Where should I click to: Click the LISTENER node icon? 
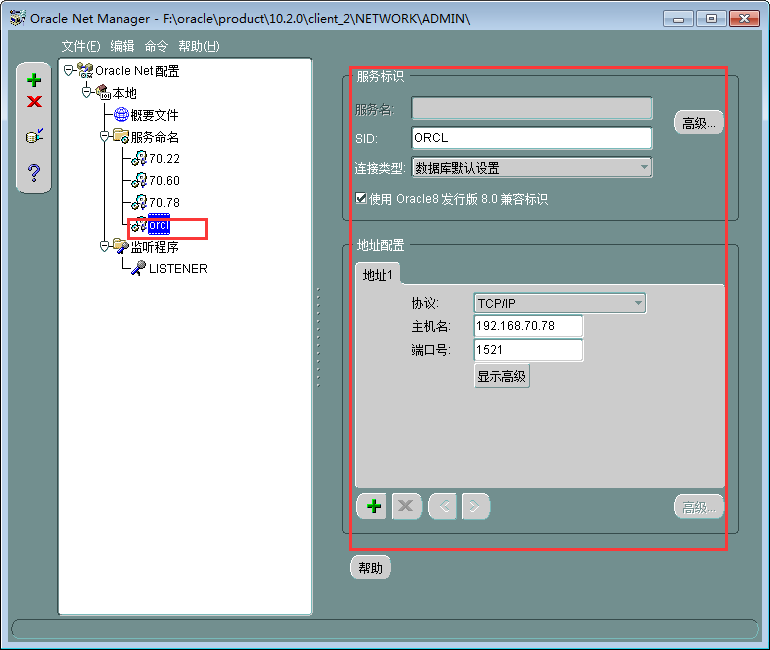[138, 268]
